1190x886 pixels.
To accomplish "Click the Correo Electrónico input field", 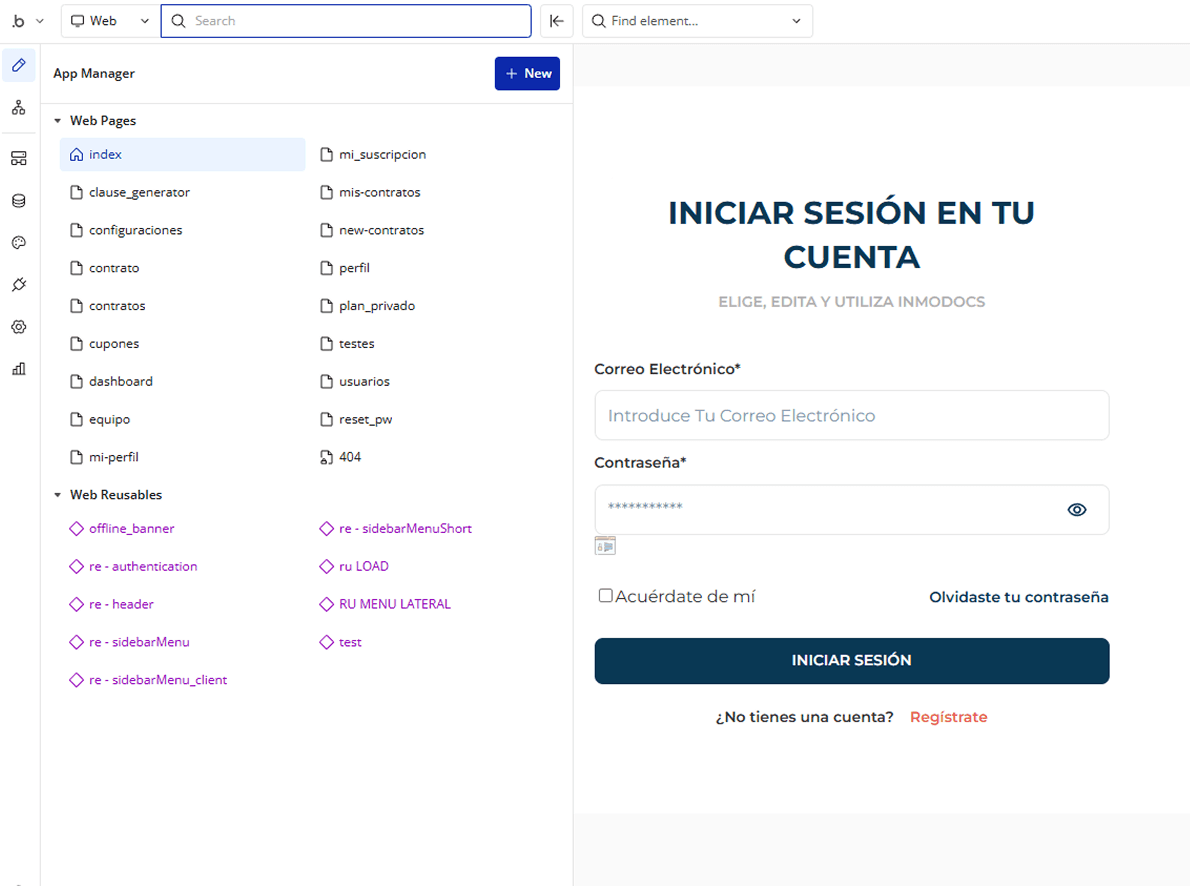I will coord(852,415).
